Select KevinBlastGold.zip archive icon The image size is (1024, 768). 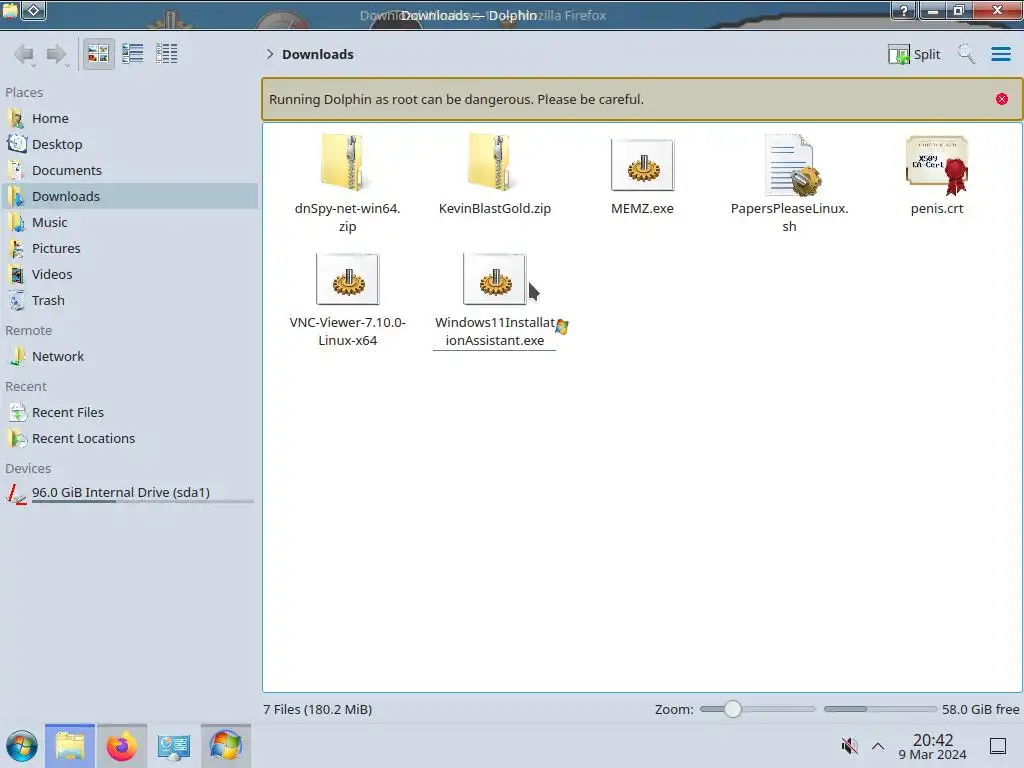[x=494, y=162]
